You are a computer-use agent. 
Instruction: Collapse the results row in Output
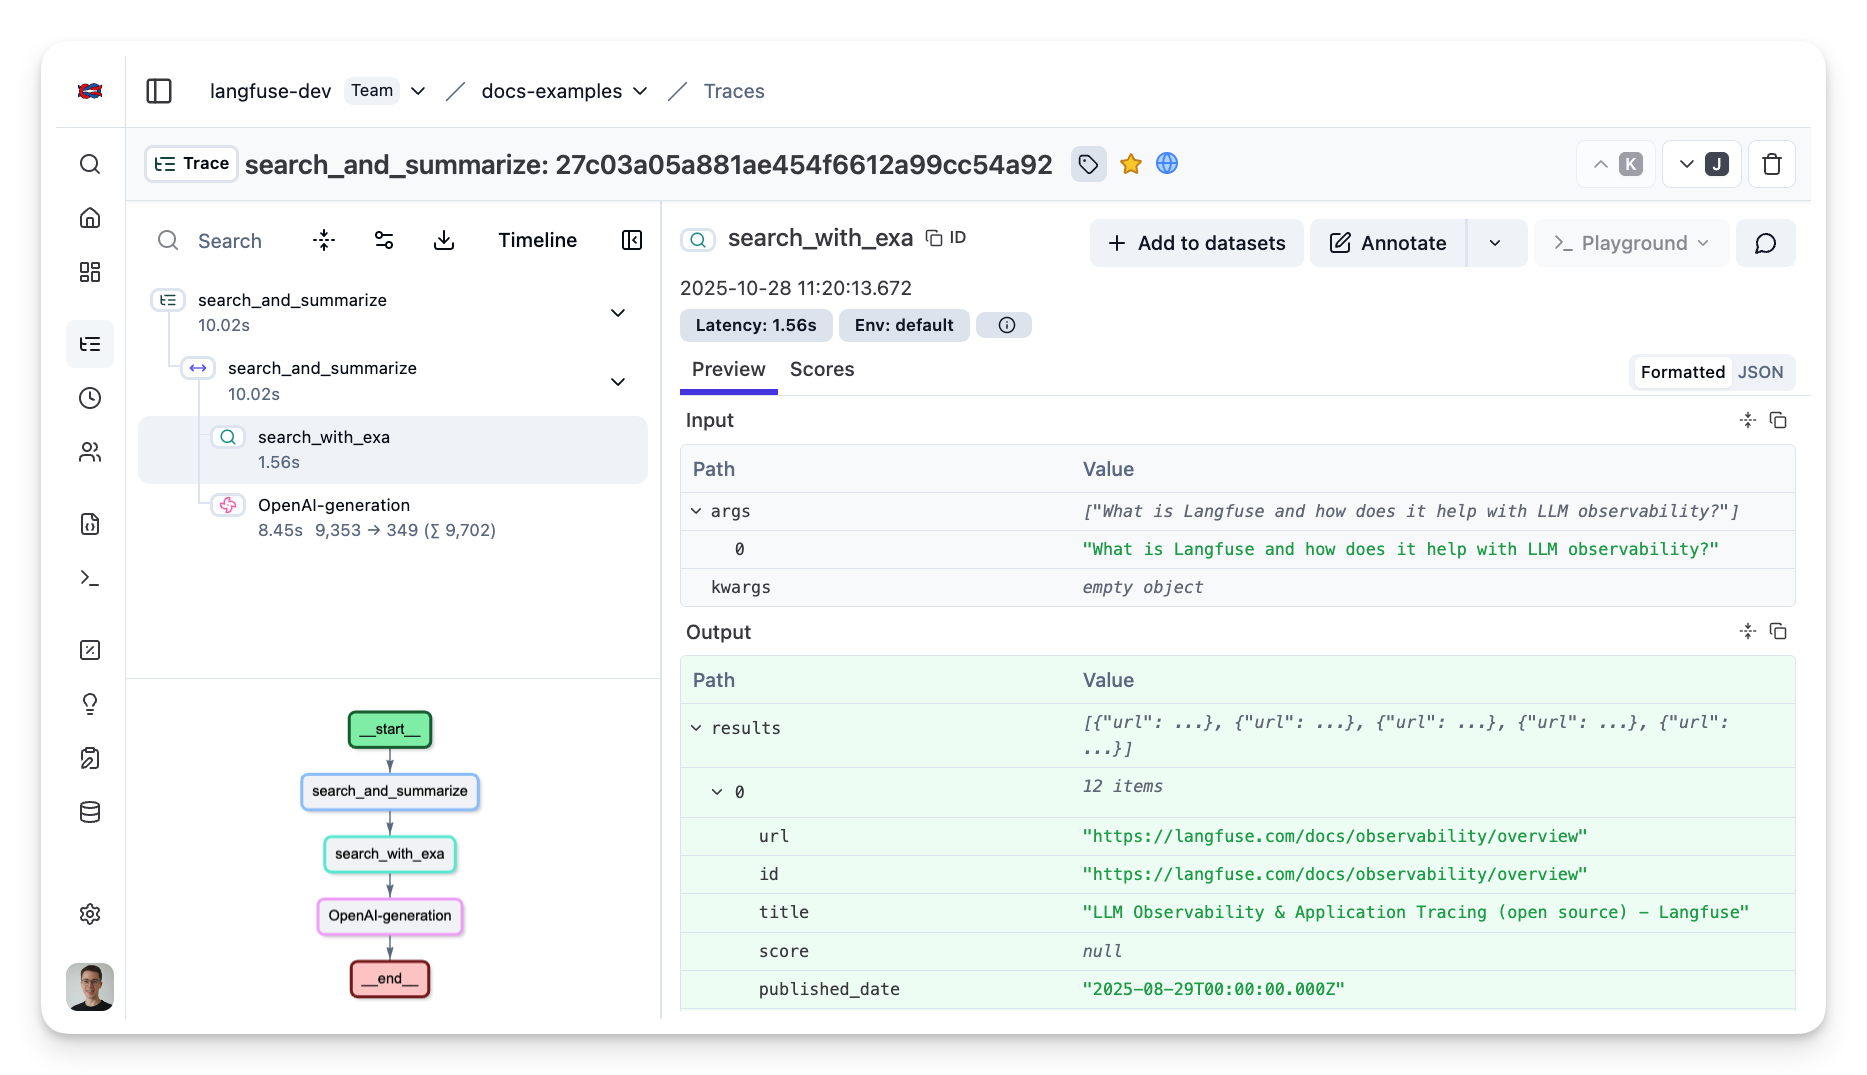696,727
